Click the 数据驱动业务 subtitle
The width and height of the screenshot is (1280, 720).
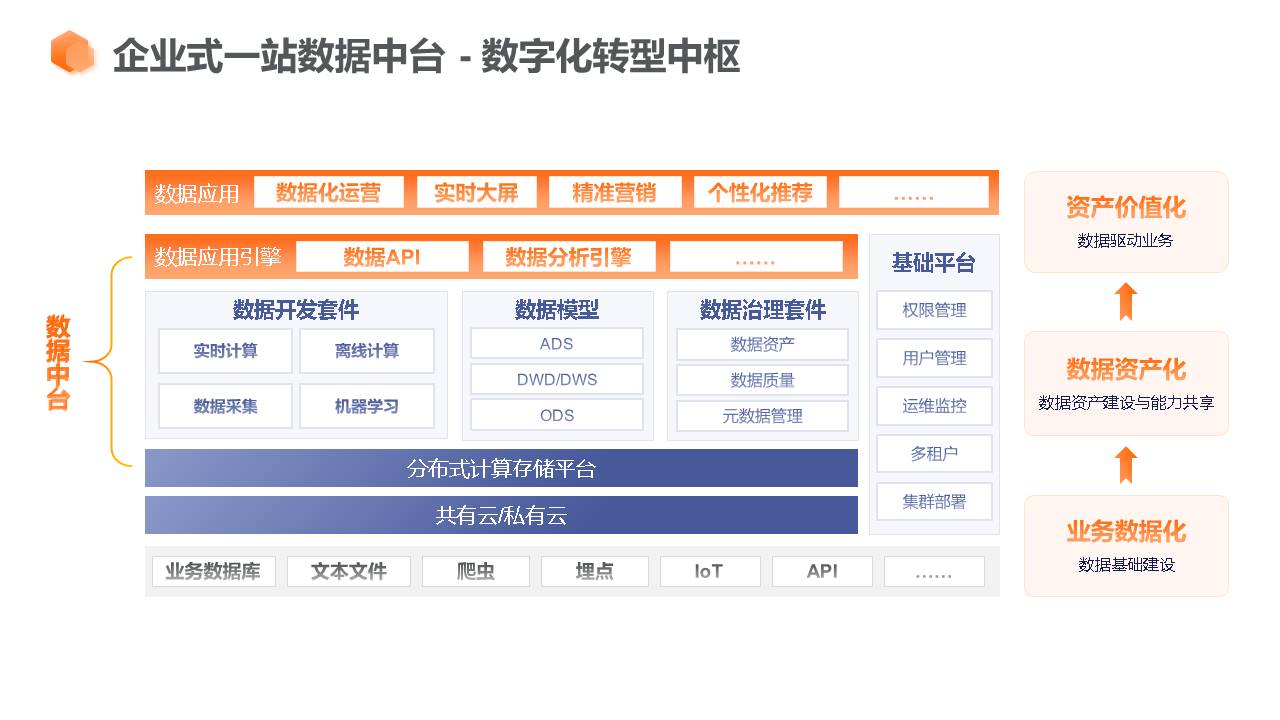tap(1126, 240)
